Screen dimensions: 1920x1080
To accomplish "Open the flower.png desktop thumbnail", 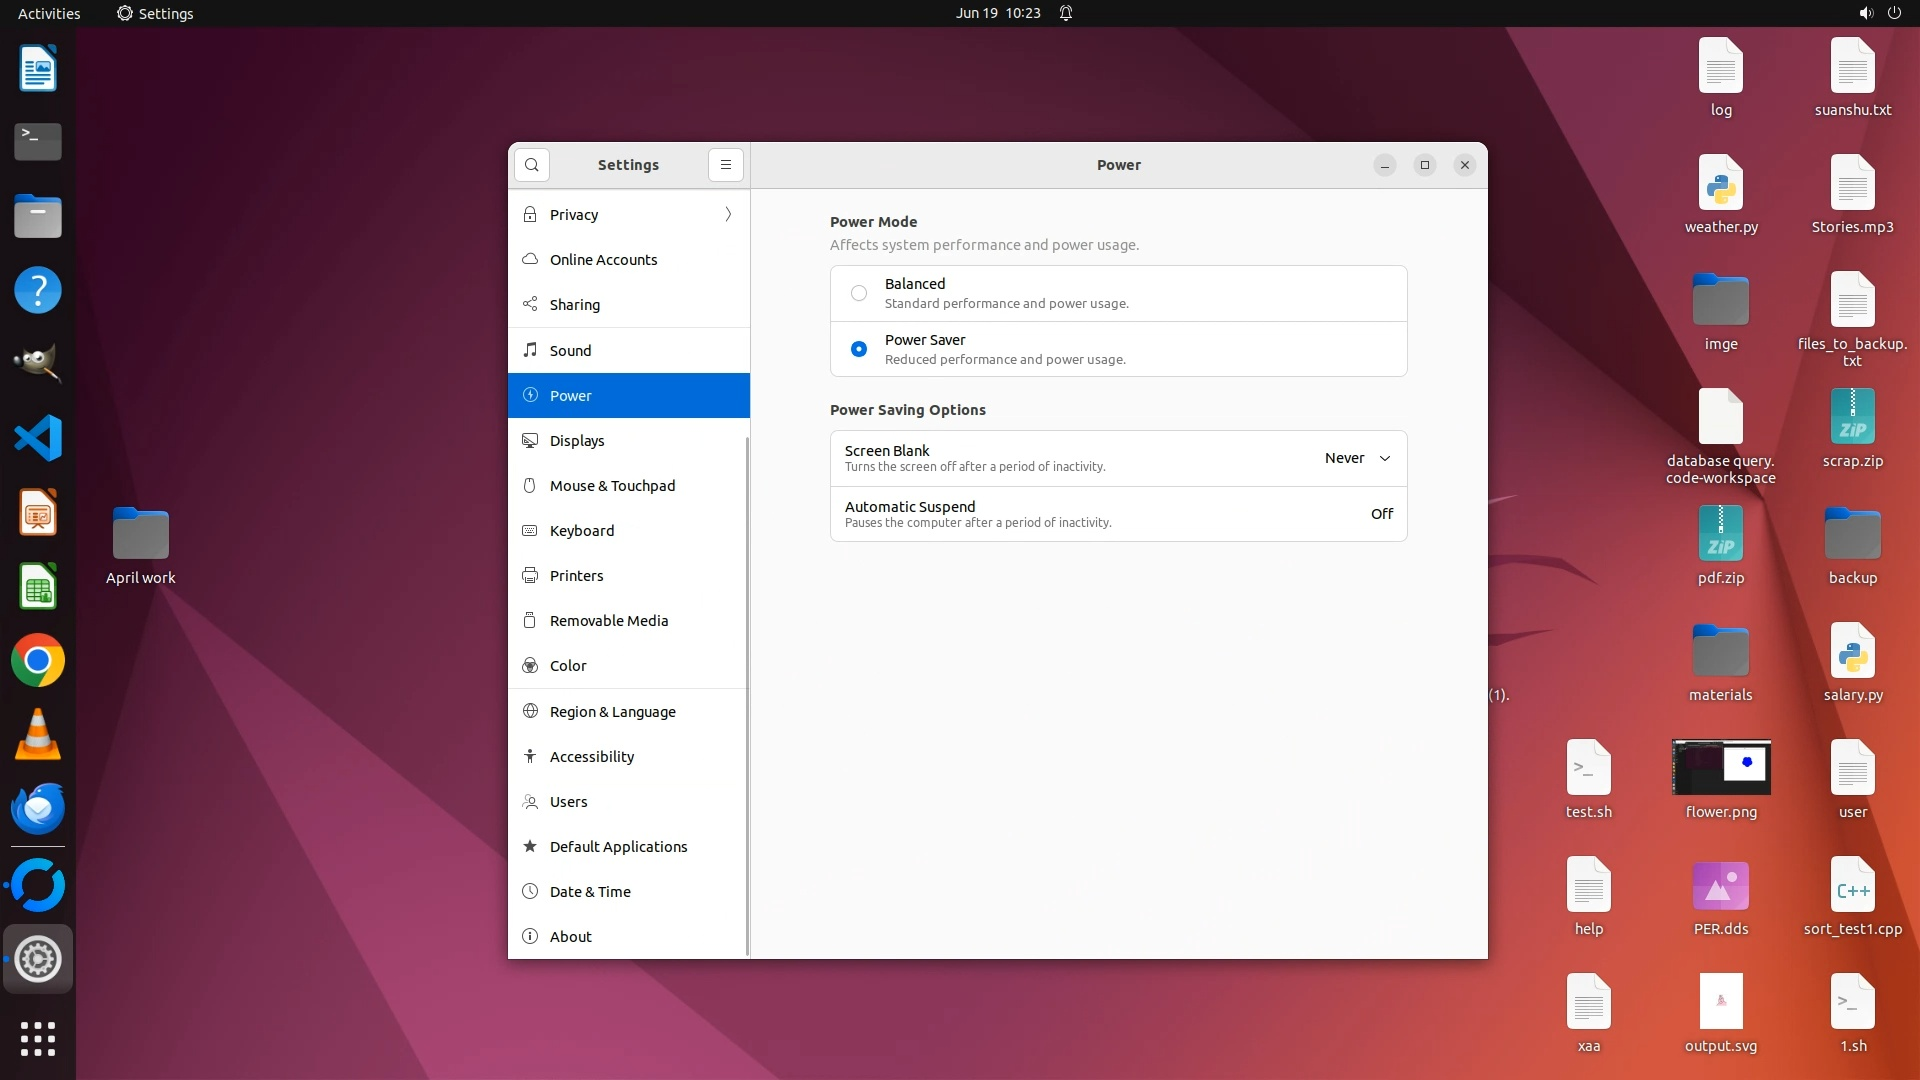I will click(x=1720, y=768).
